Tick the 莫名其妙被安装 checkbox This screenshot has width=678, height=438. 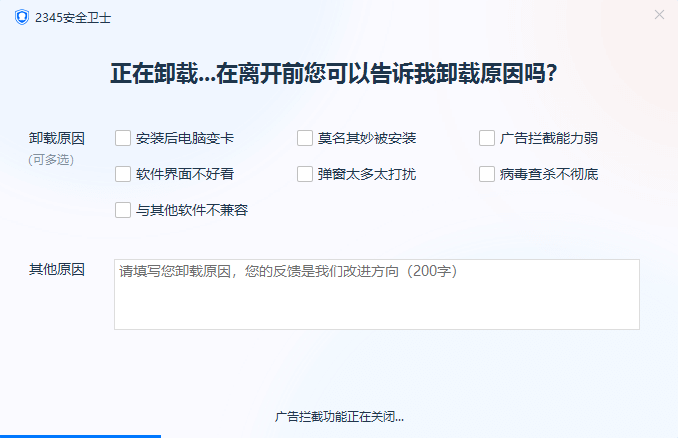305,138
